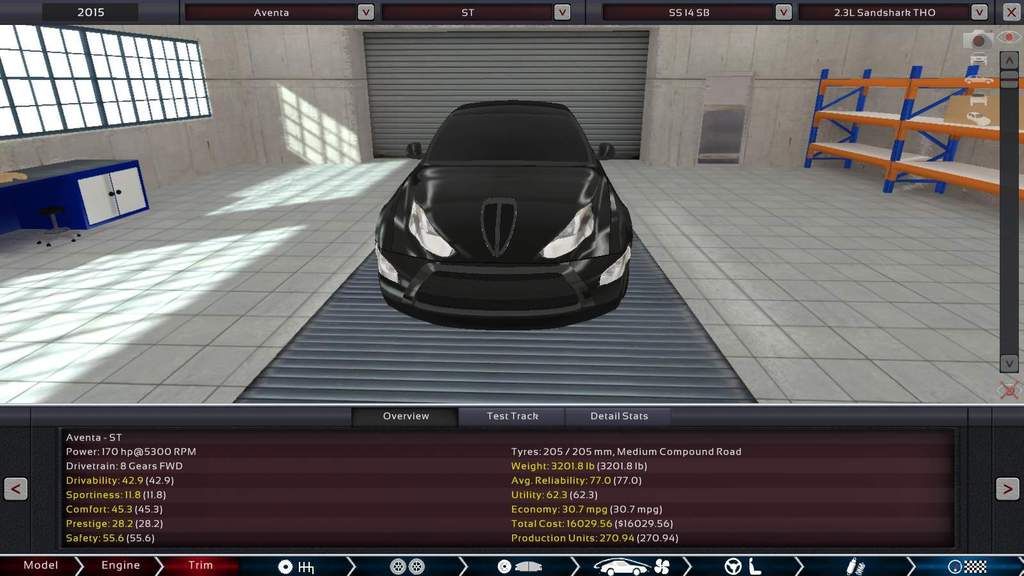1024x576 pixels.
Task: Go to the Trim section
Action: tap(200, 566)
